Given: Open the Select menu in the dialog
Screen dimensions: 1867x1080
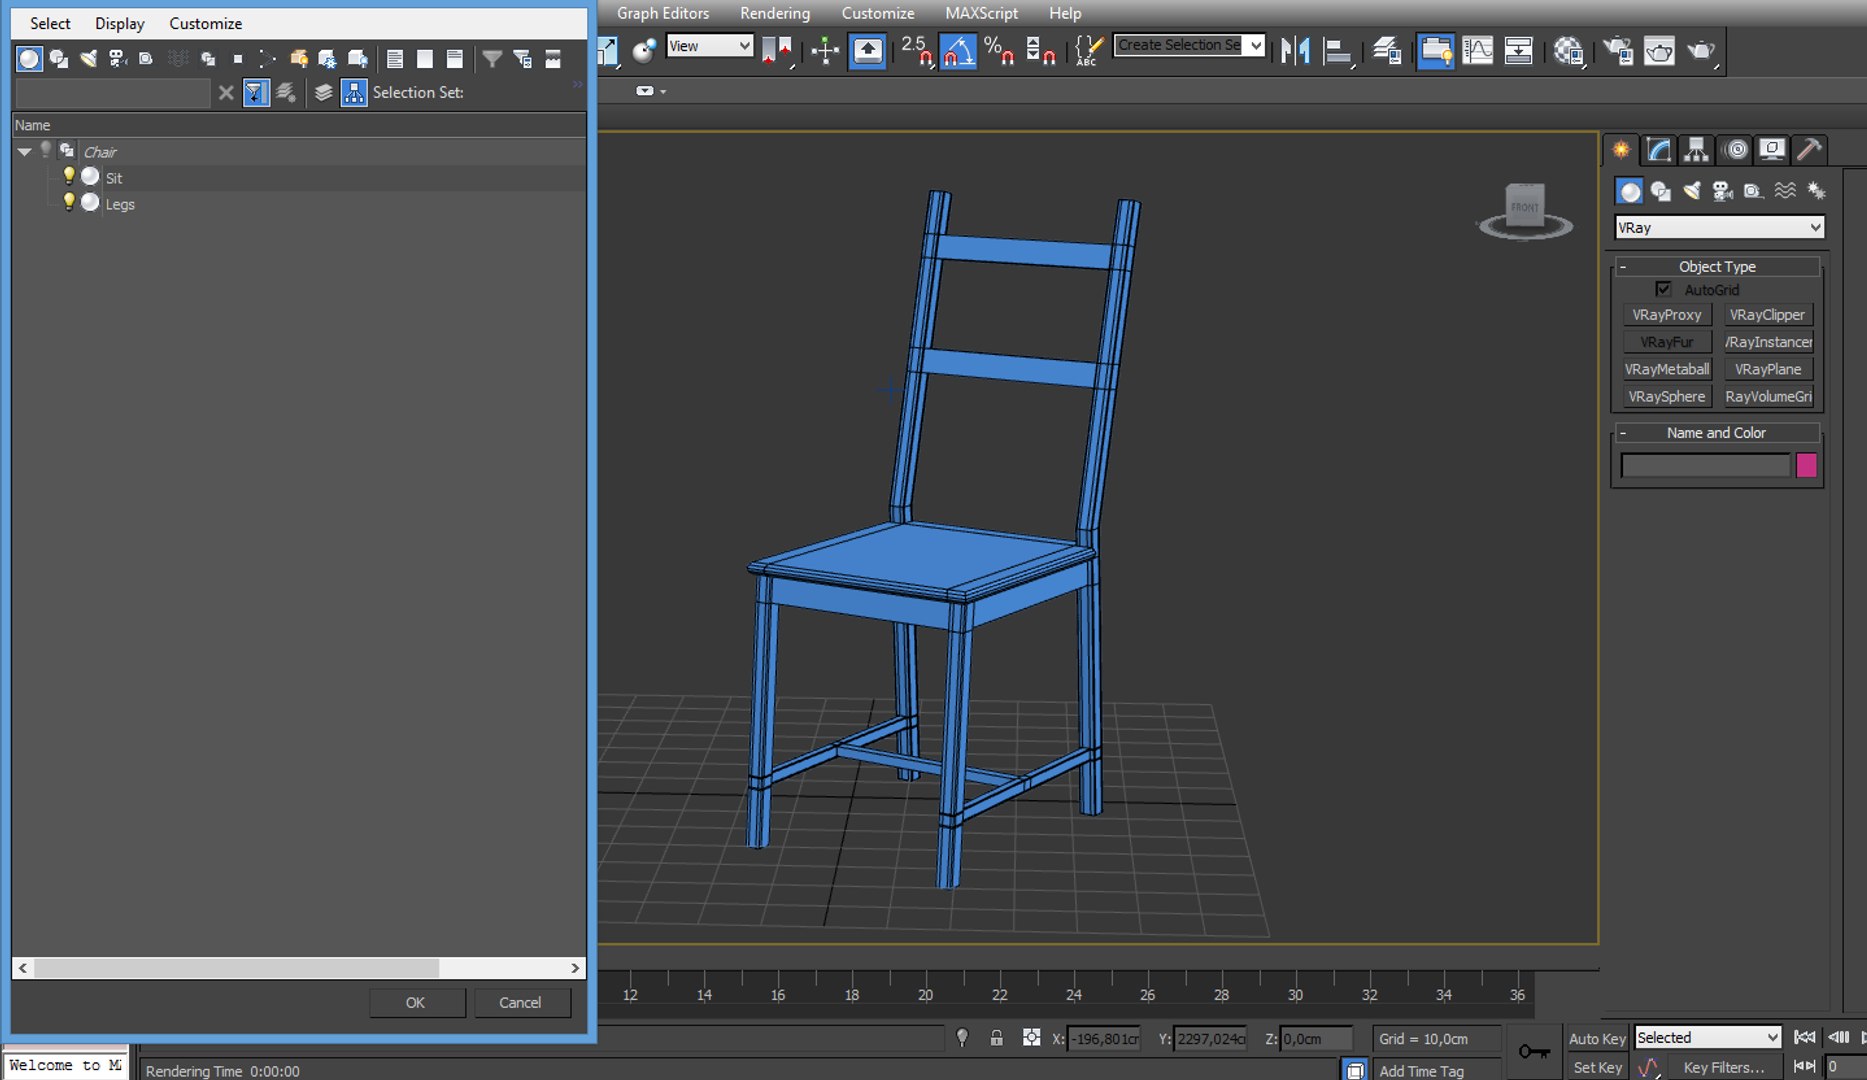Looking at the screenshot, I should 50,23.
